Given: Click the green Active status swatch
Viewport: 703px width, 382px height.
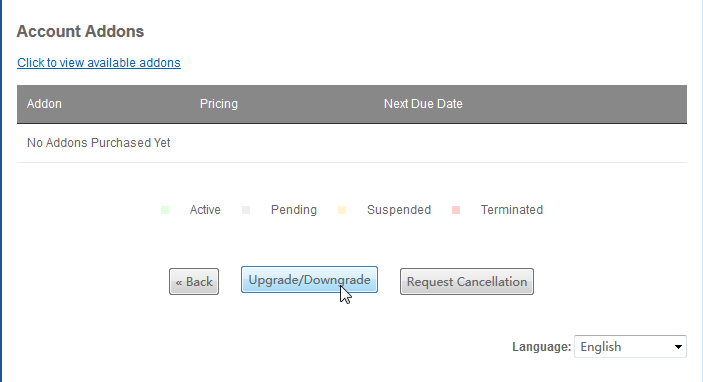Looking at the screenshot, I should click(x=165, y=210).
